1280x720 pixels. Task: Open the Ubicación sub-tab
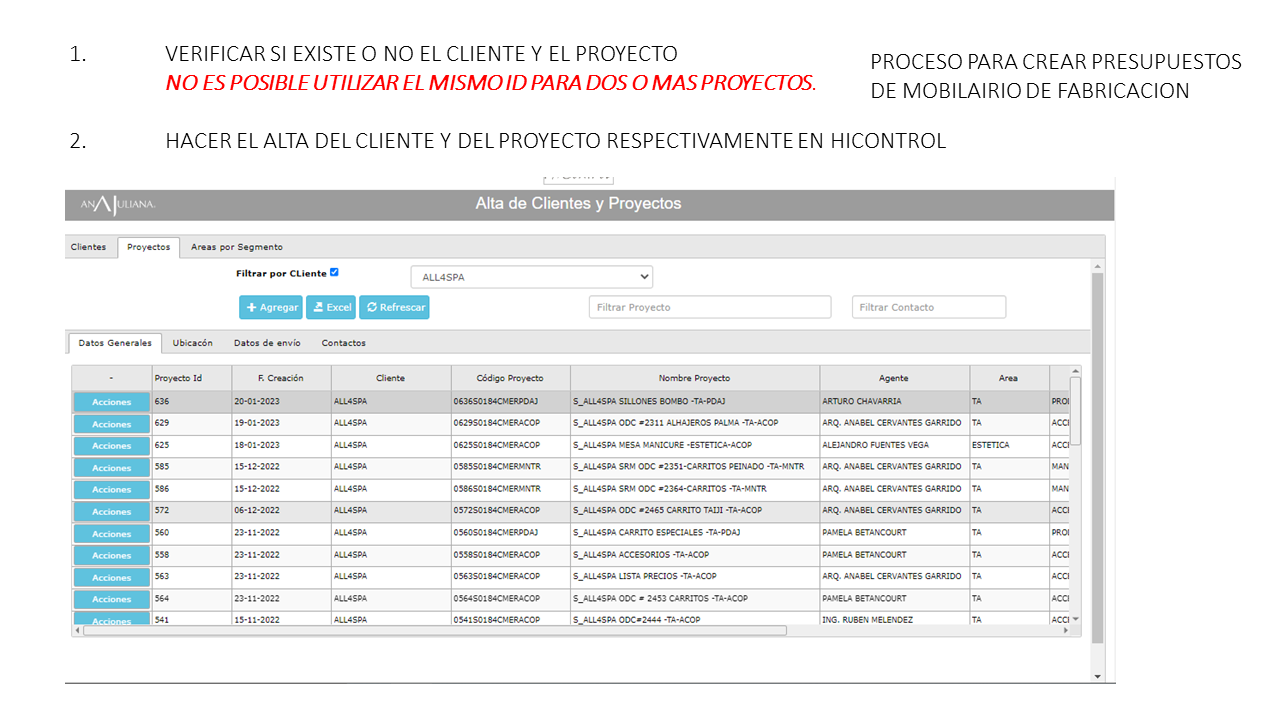[192, 343]
